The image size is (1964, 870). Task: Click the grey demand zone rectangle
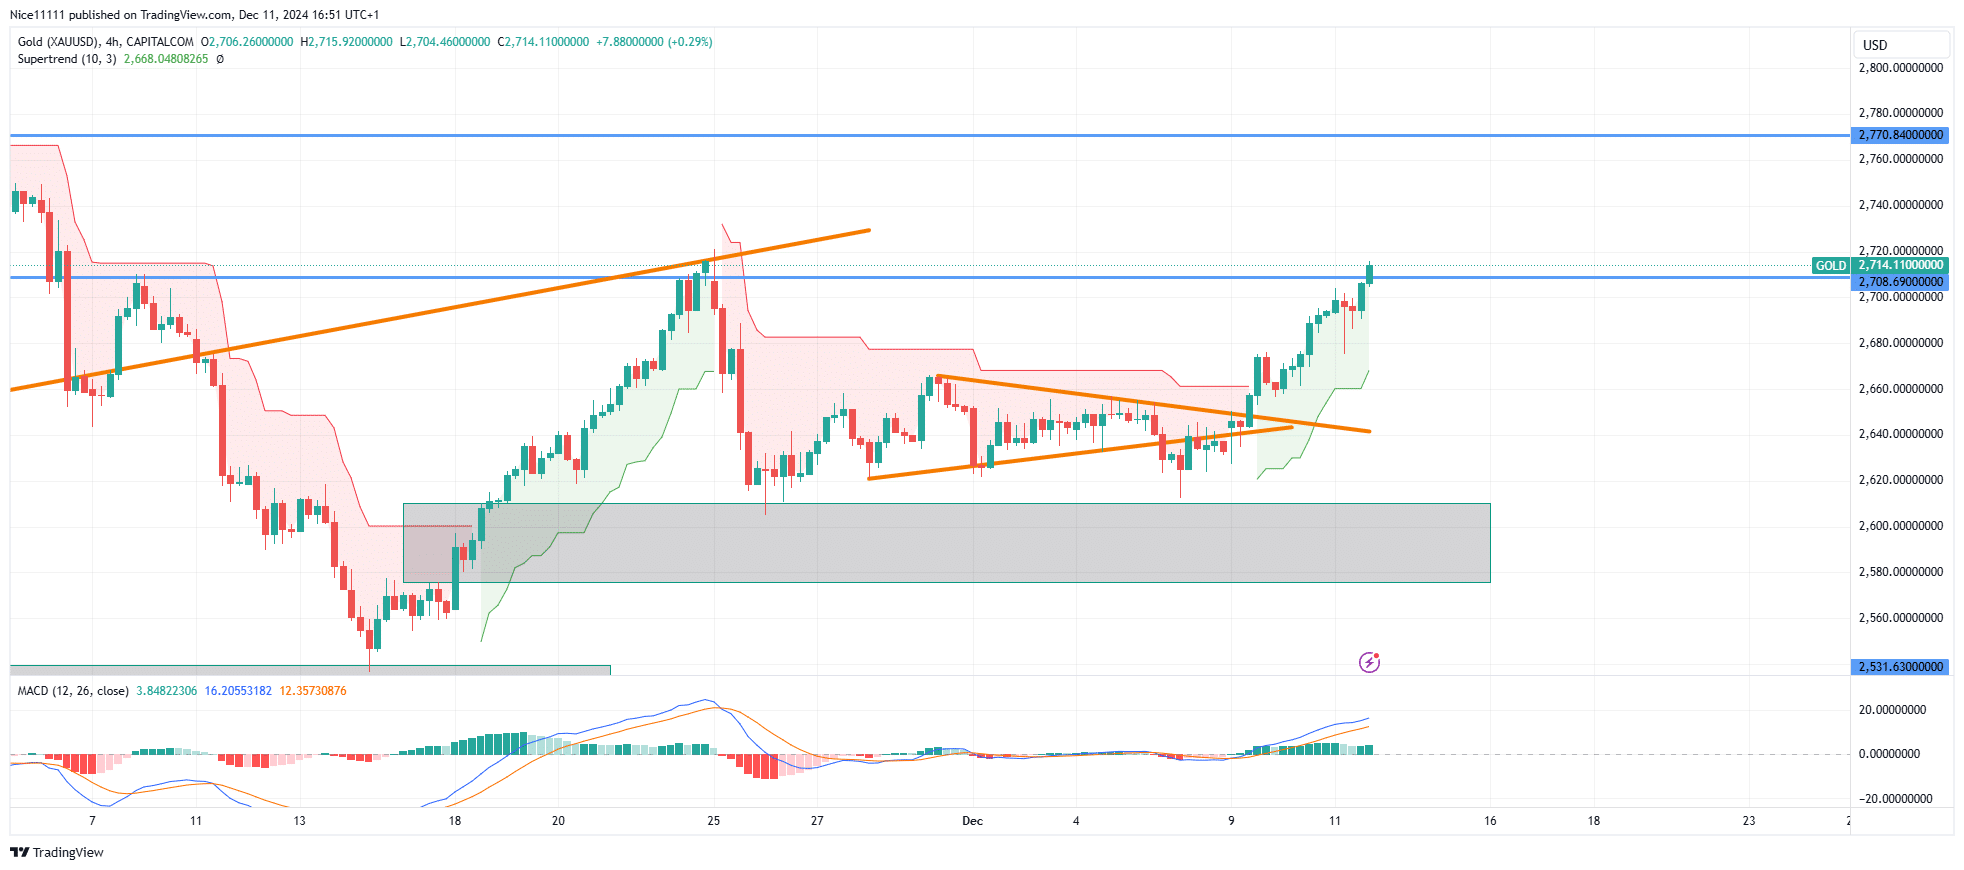pos(946,543)
